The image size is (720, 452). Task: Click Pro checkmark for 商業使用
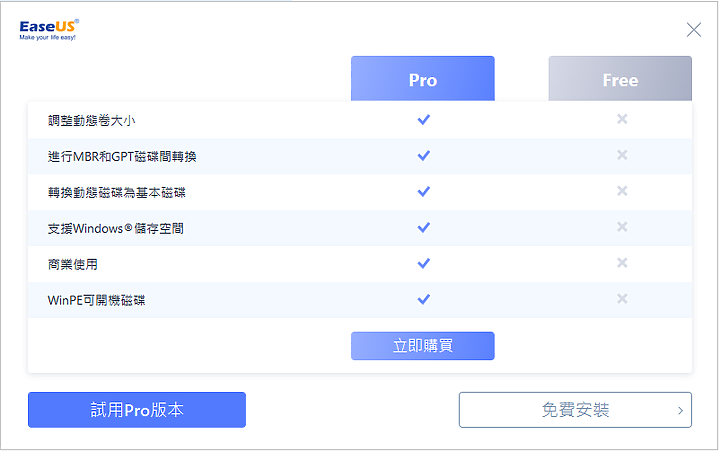tap(423, 263)
